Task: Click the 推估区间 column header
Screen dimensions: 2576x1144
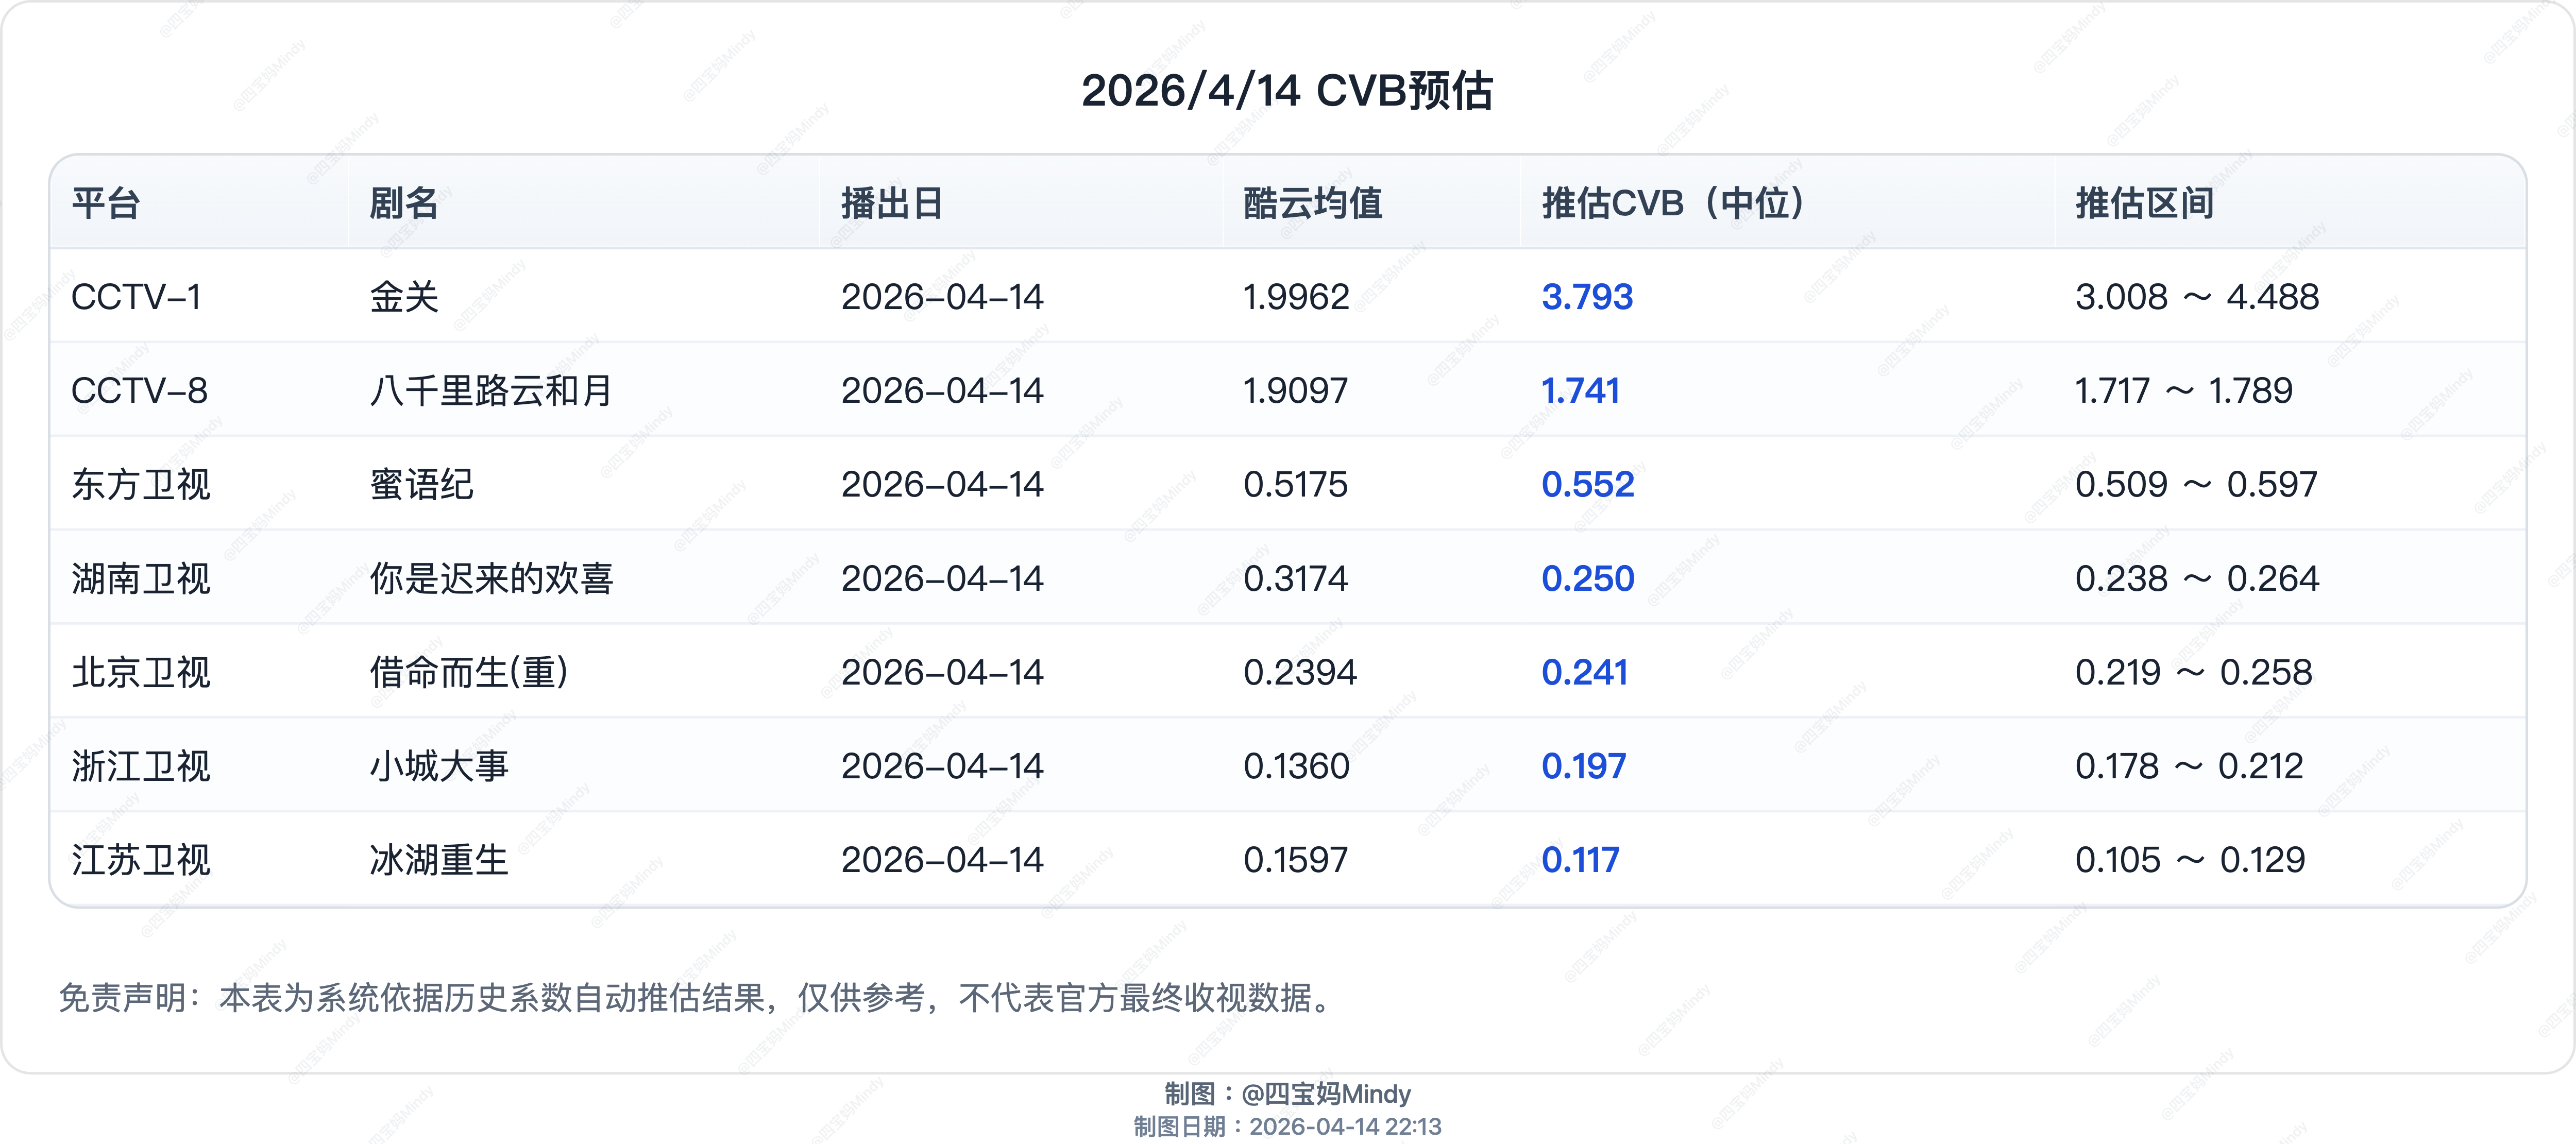Action: tap(2144, 203)
